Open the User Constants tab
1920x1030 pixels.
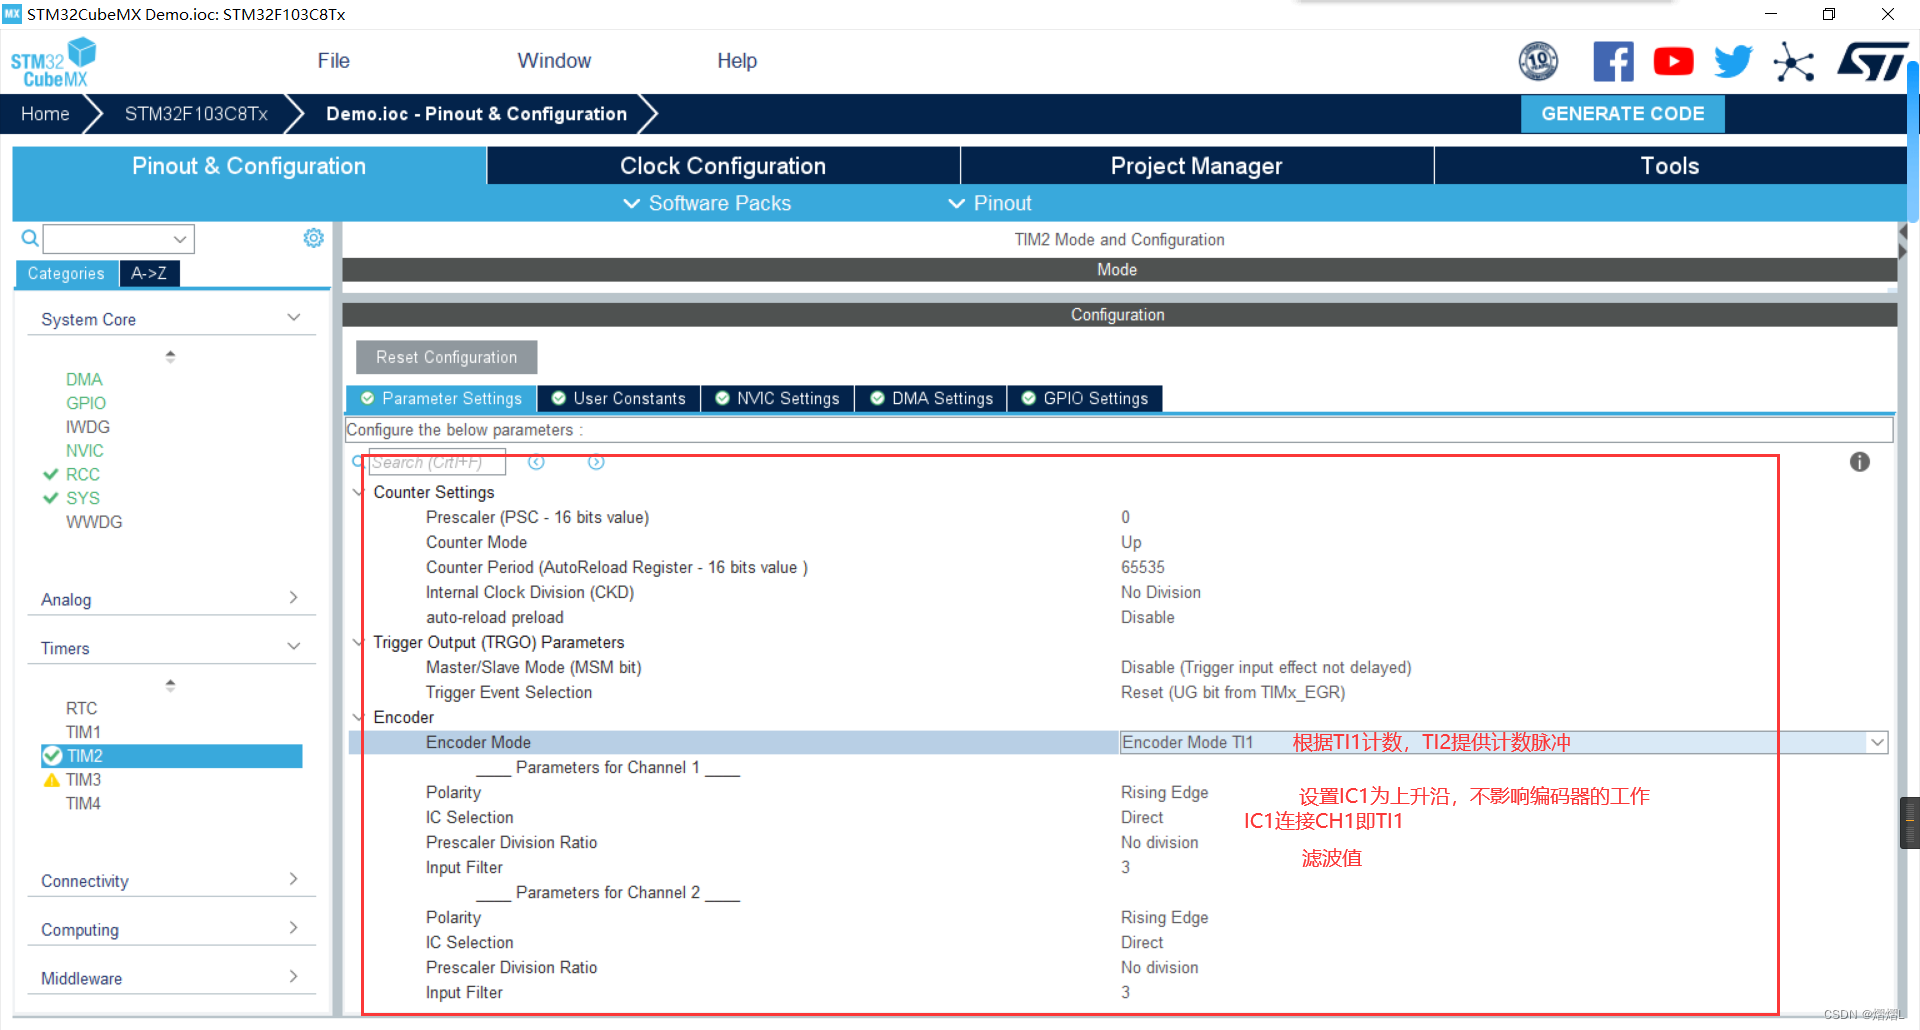(618, 399)
